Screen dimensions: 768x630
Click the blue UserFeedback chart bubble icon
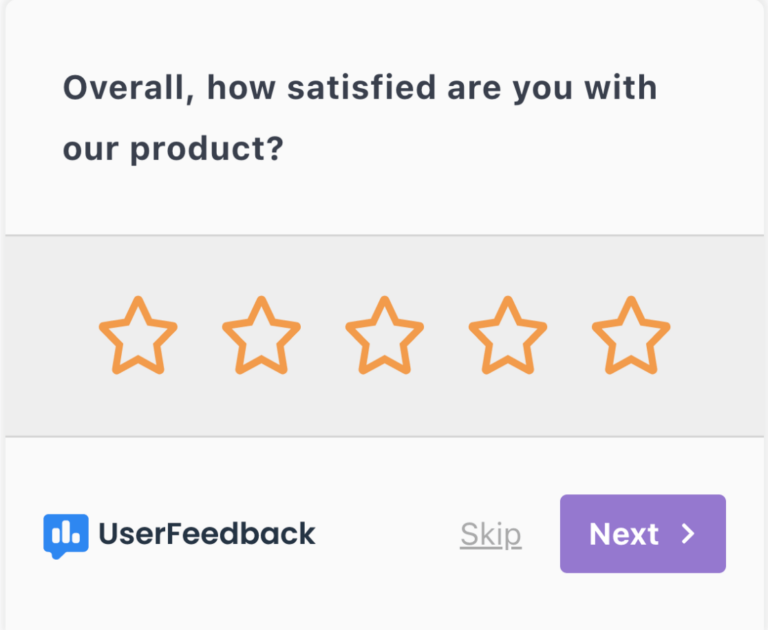point(65,534)
